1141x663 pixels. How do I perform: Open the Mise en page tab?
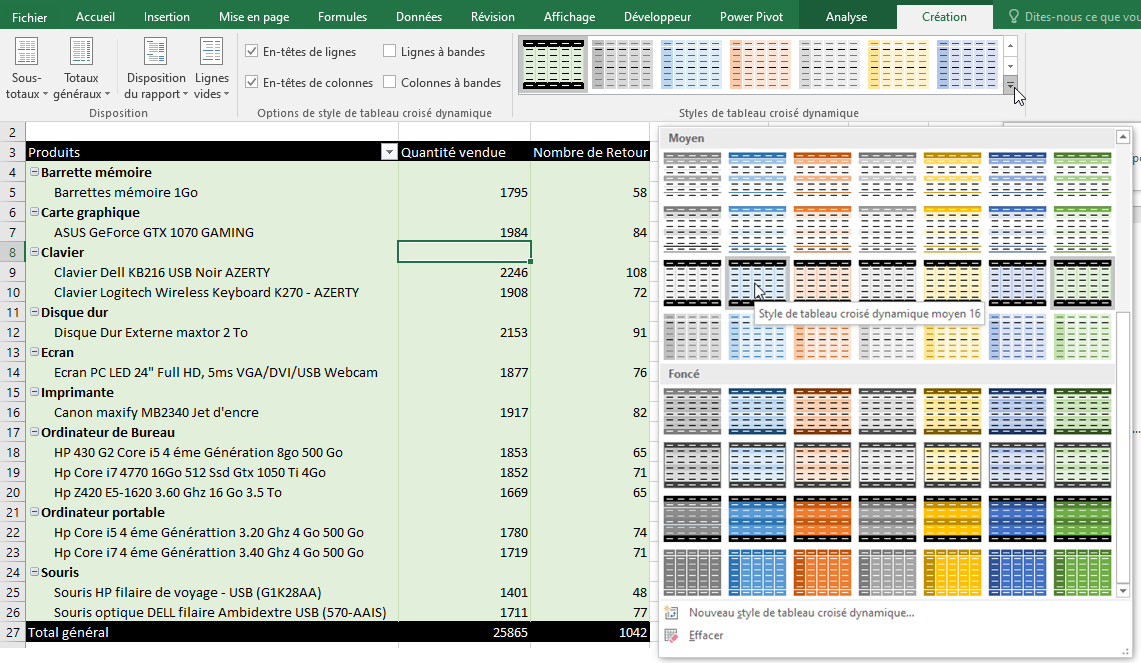pos(254,17)
